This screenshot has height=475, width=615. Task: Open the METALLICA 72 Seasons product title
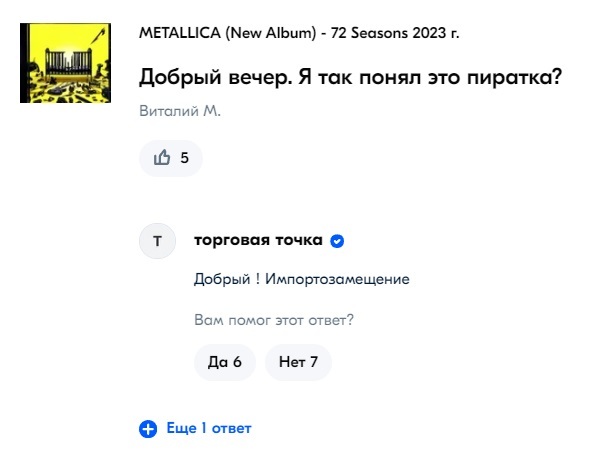[x=299, y=33]
